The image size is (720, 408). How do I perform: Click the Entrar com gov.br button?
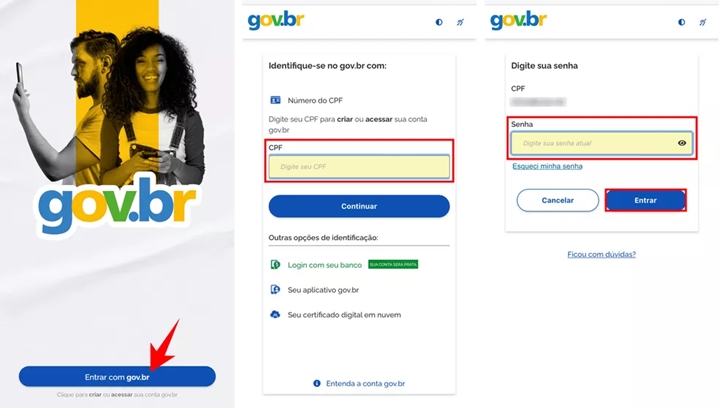tap(117, 377)
